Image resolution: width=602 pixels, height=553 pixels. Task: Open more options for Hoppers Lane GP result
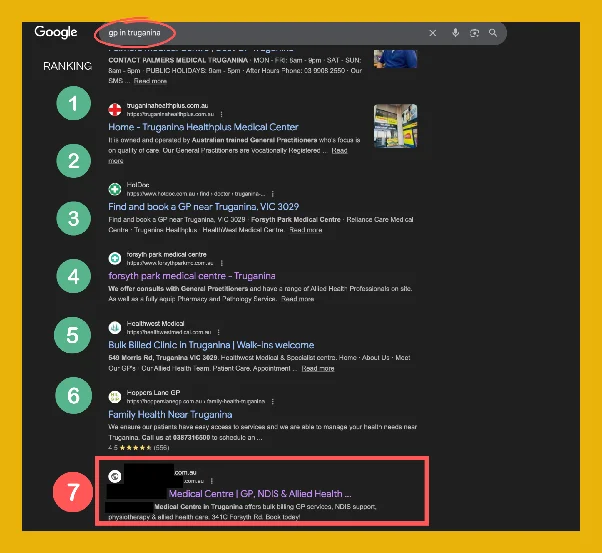point(273,402)
